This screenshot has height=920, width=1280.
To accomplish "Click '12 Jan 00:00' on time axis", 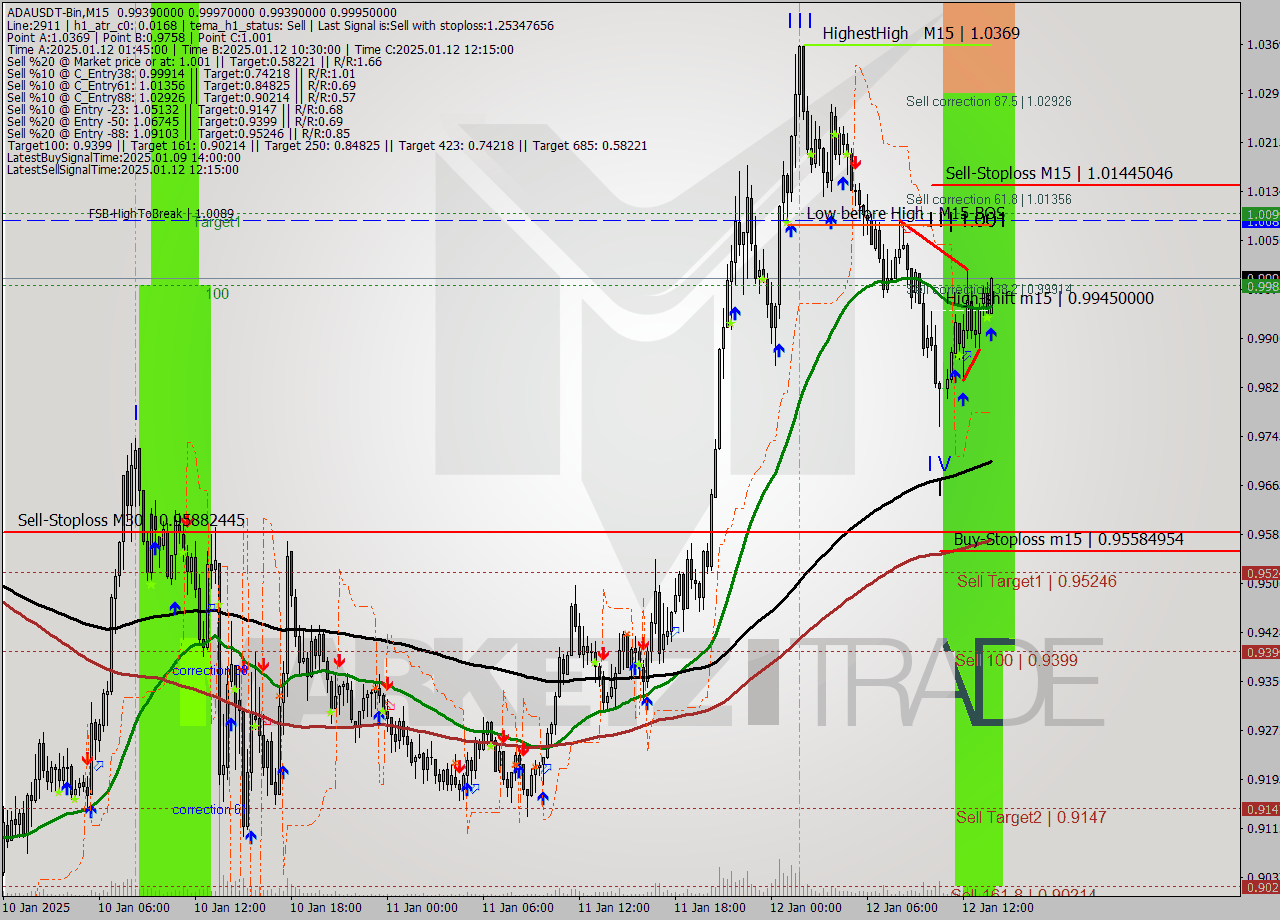I will click(x=805, y=908).
